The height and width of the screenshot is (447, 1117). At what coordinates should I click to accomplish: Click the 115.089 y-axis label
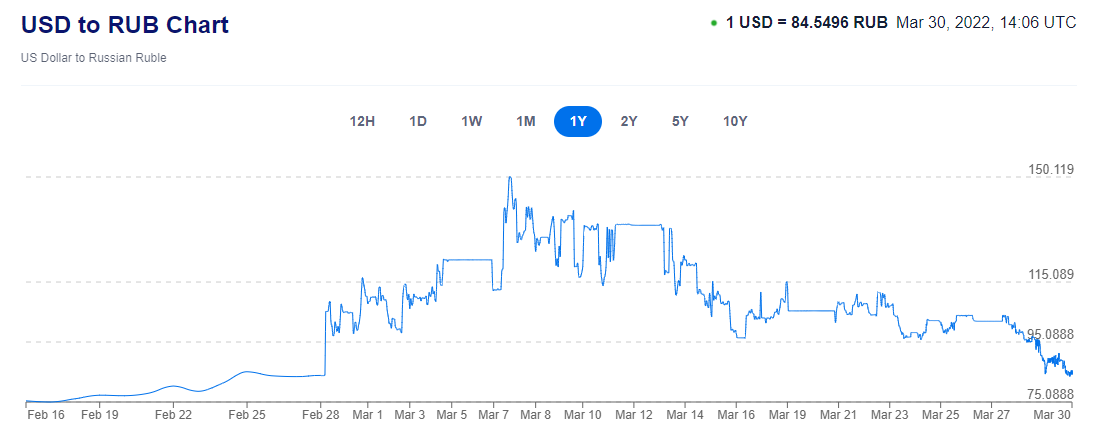(1051, 275)
